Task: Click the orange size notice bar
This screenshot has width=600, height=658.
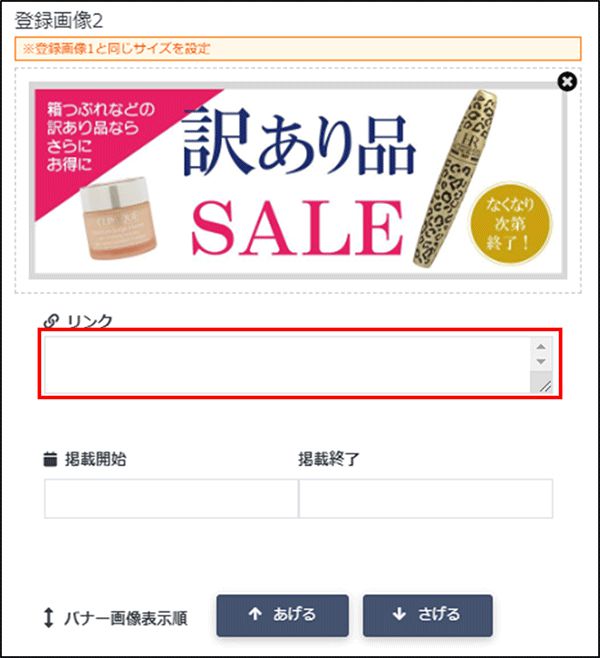Action: coord(298,49)
